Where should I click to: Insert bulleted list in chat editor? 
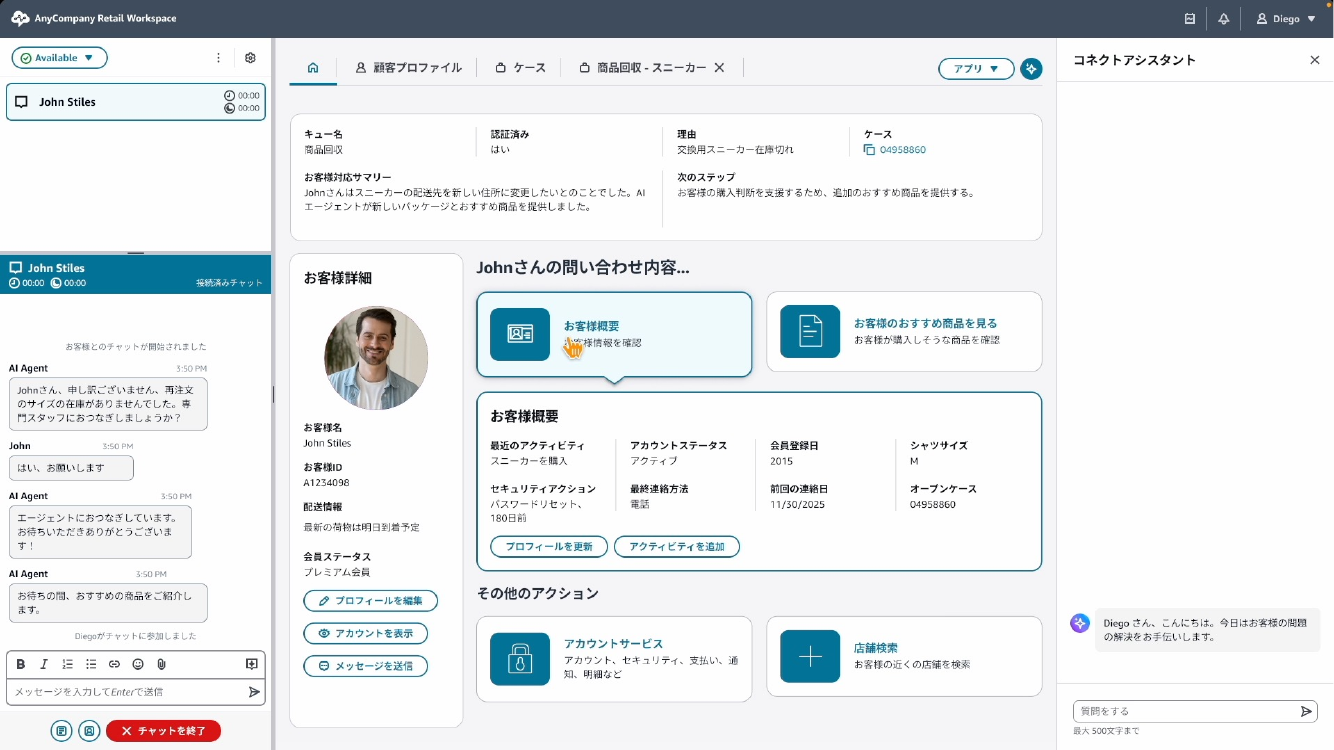coord(91,664)
